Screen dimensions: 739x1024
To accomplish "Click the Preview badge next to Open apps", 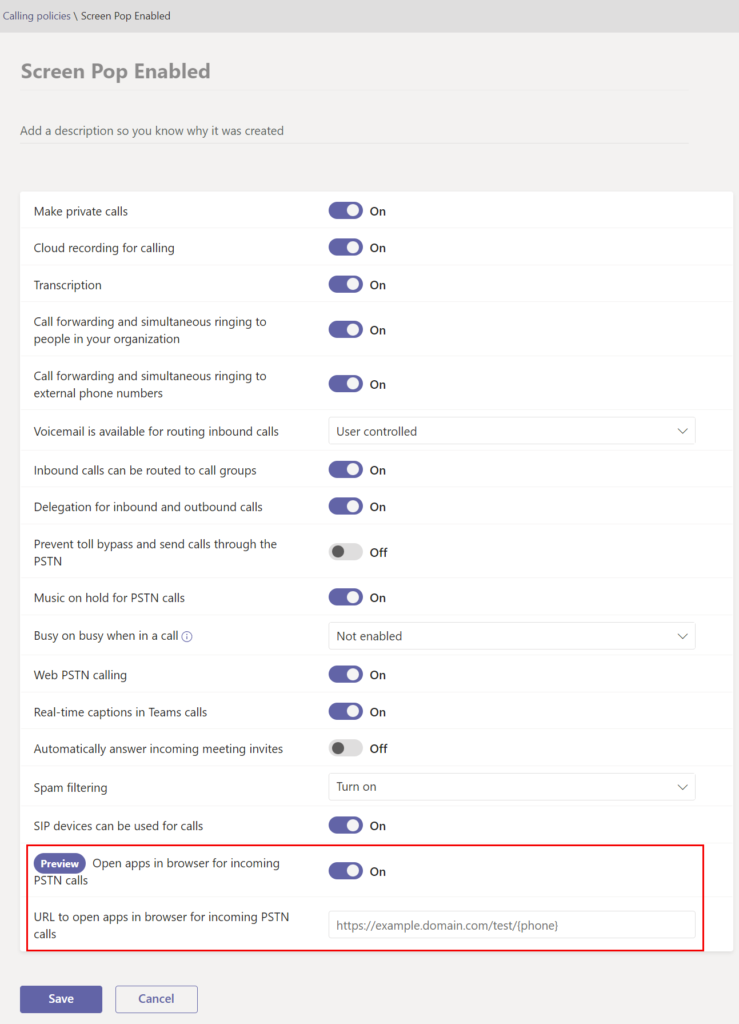I will click(x=59, y=862).
